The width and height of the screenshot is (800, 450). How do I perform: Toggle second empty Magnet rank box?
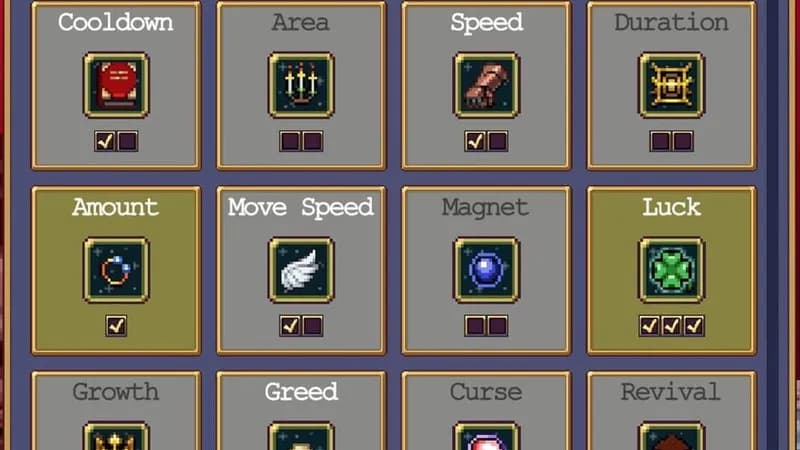pyautogui.click(x=498, y=326)
